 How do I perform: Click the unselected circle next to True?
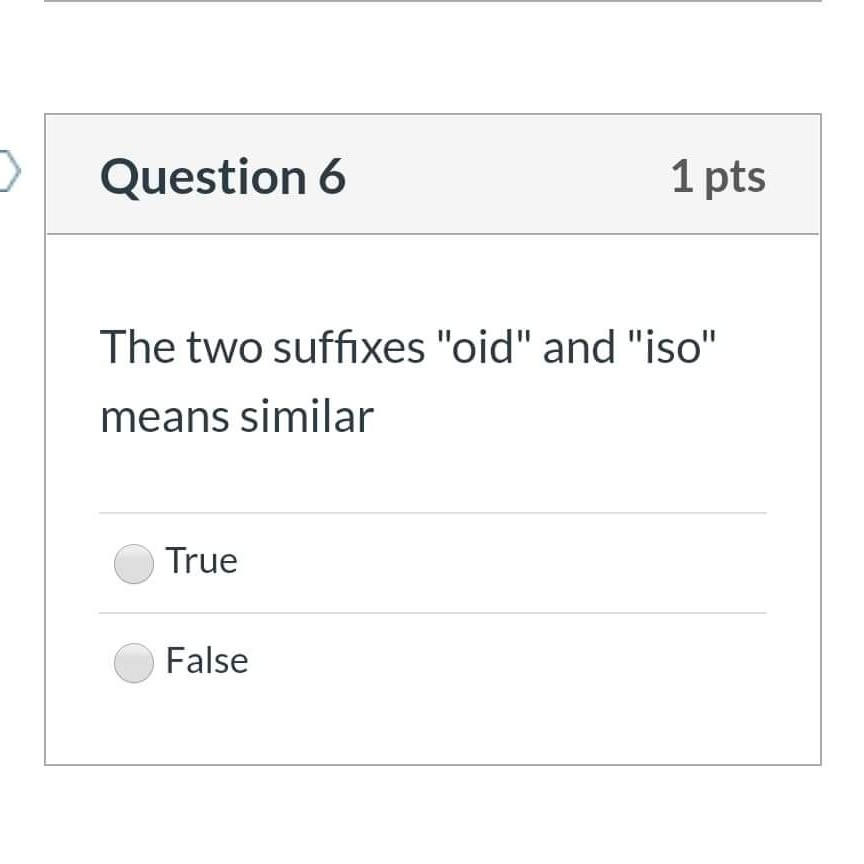coord(133,563)
